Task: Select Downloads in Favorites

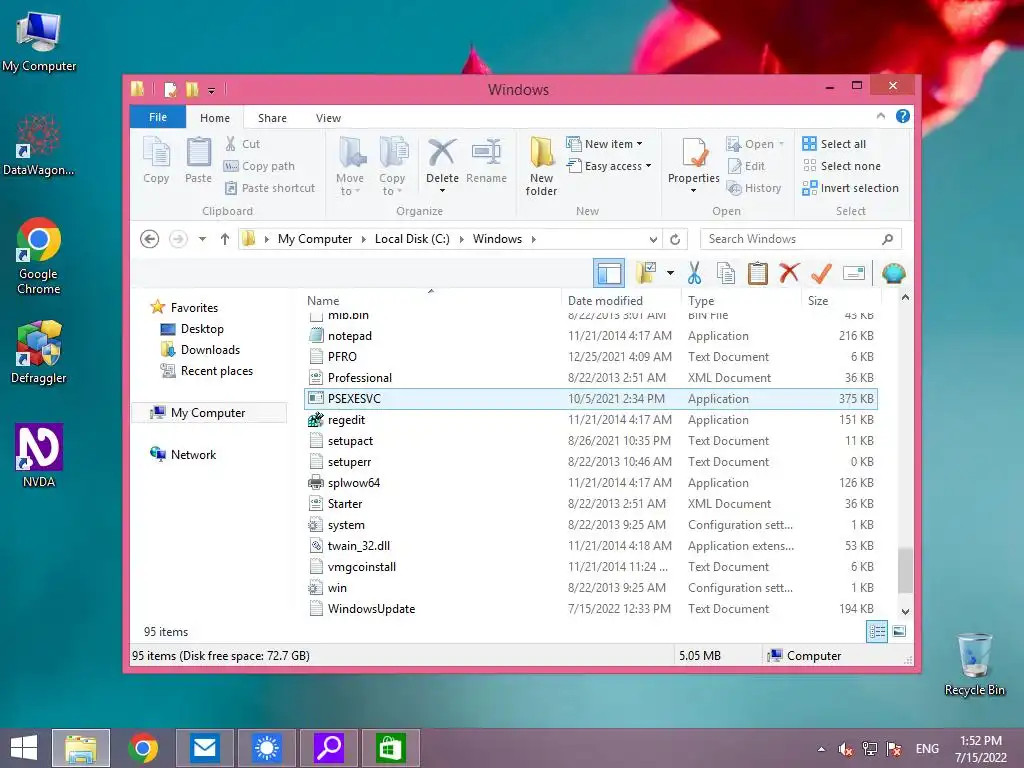Action: point(210,350)
